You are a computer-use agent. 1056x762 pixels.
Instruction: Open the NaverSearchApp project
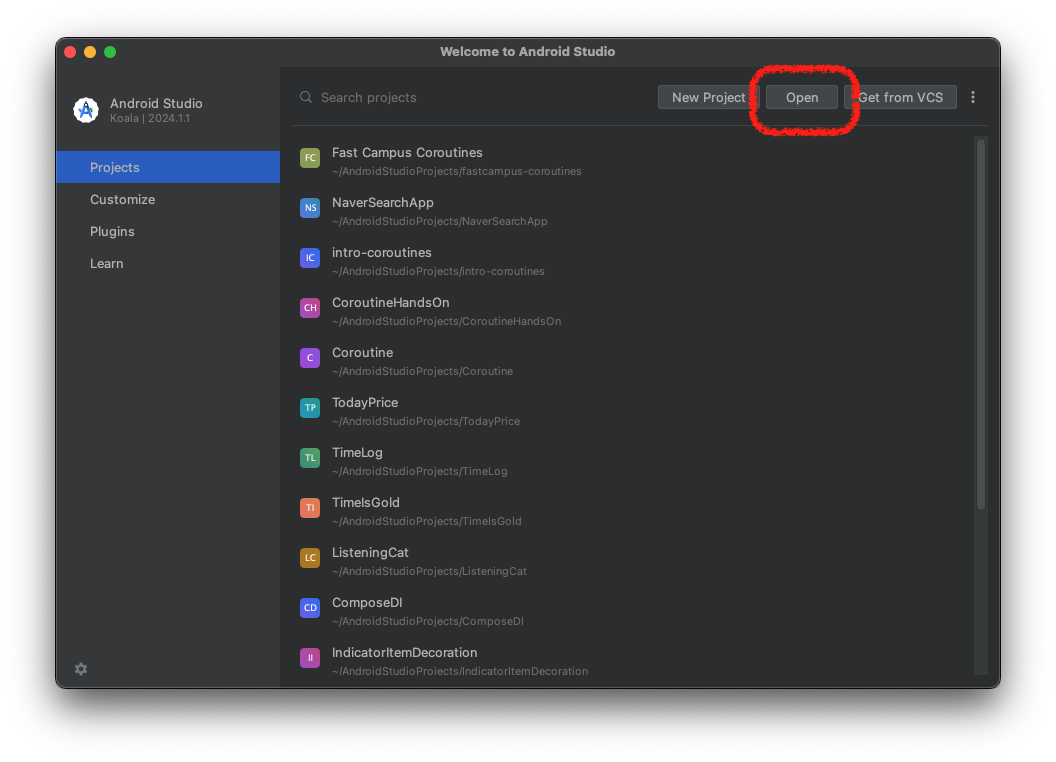pyautogui.click(x=383, y=202)
